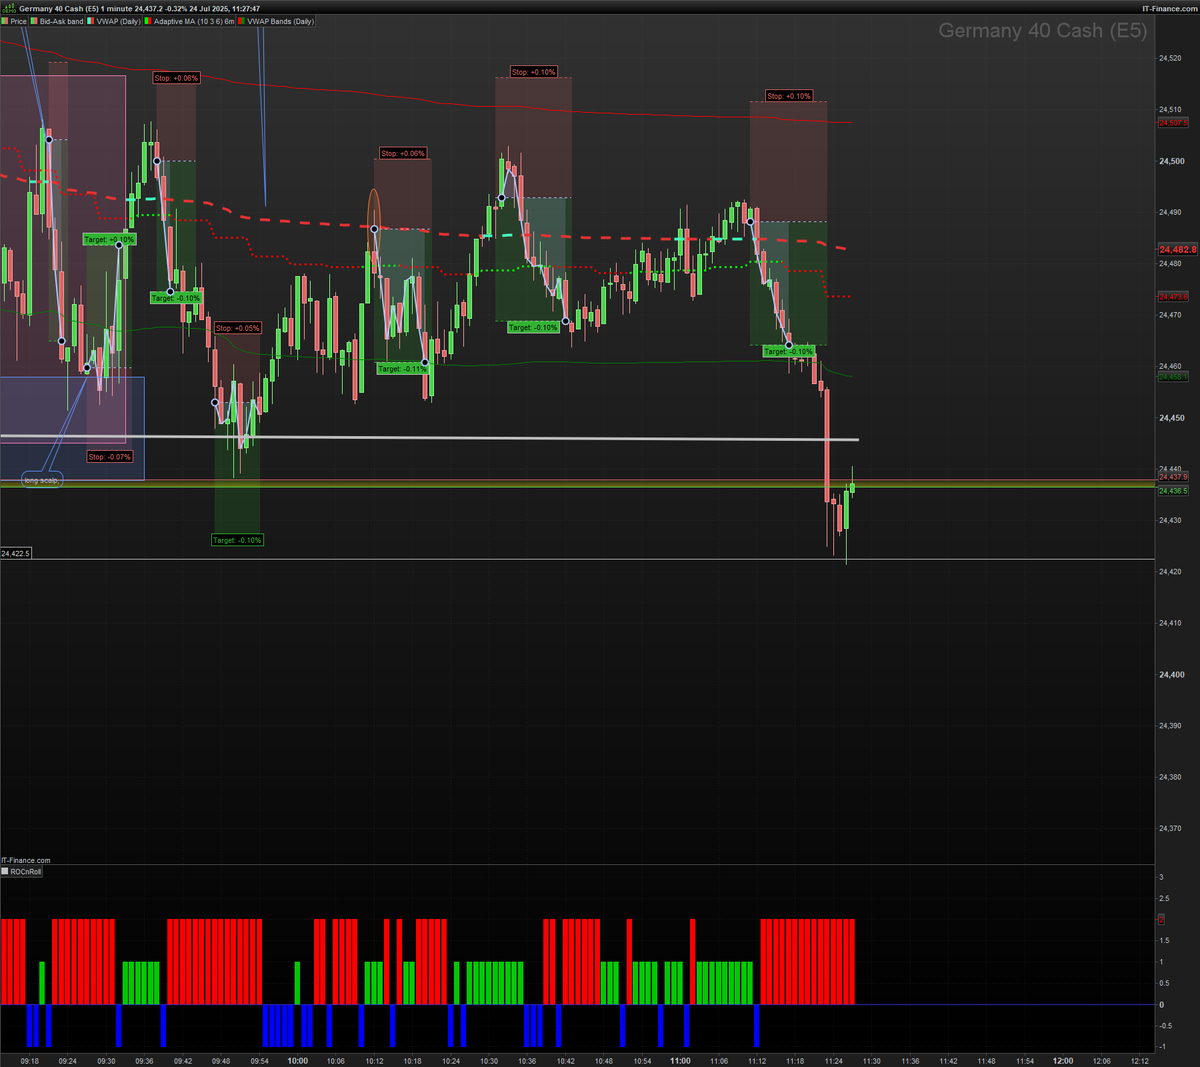
Task: Click the 11:00 time axis label
Action: (680, 1061)
